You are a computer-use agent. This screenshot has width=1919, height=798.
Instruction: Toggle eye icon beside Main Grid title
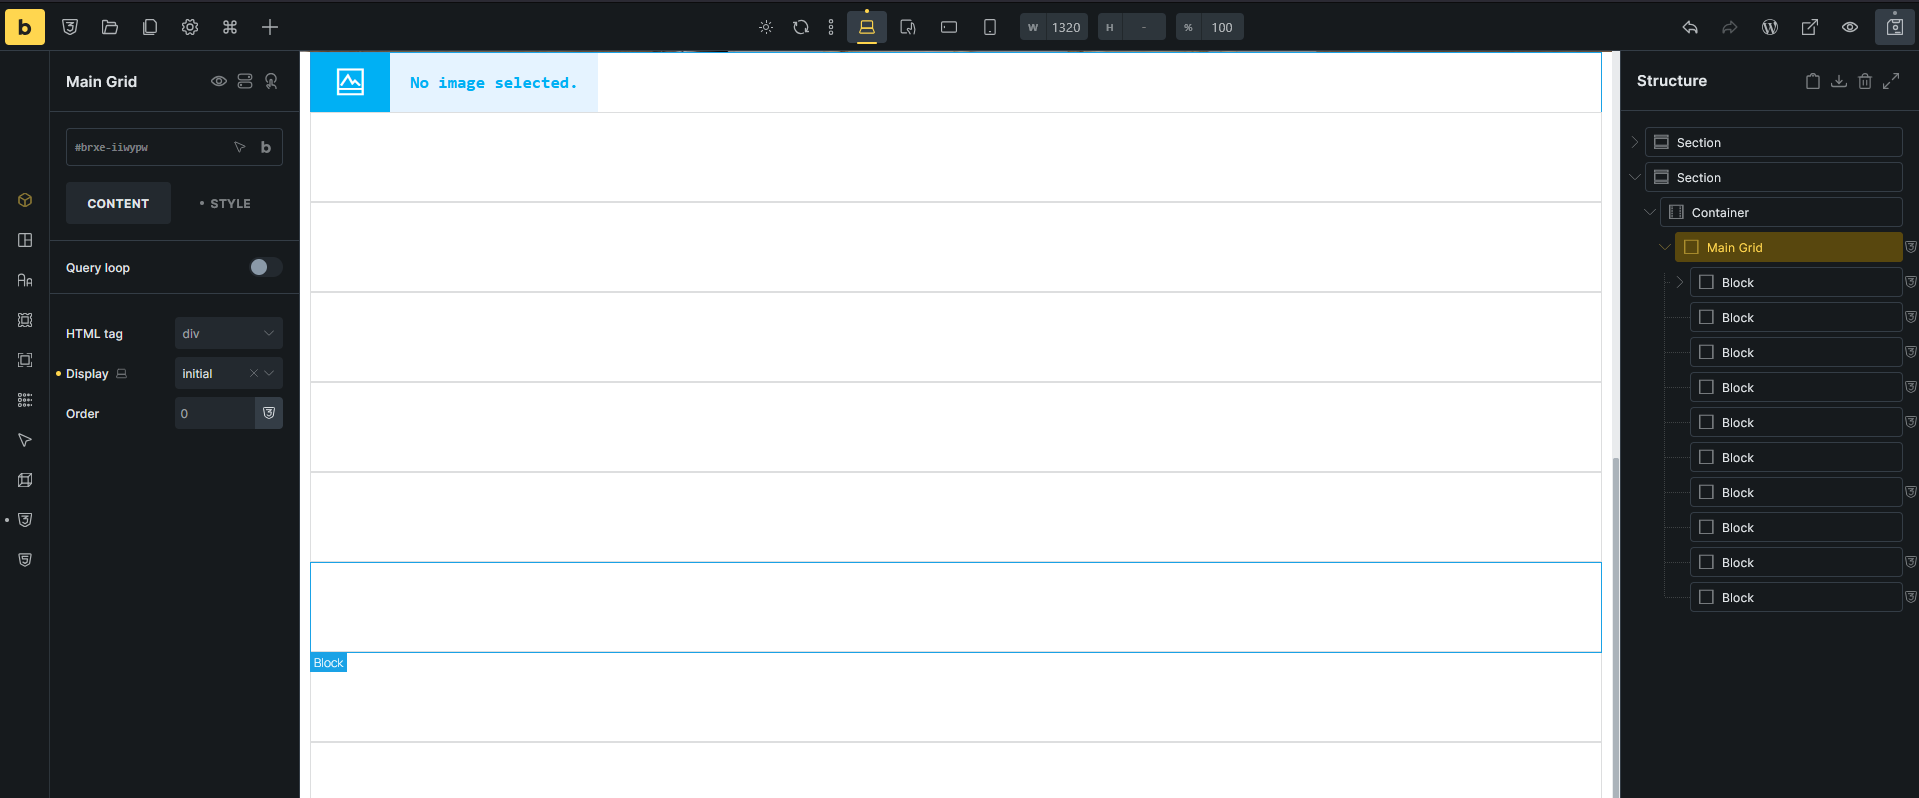point(218,81)
